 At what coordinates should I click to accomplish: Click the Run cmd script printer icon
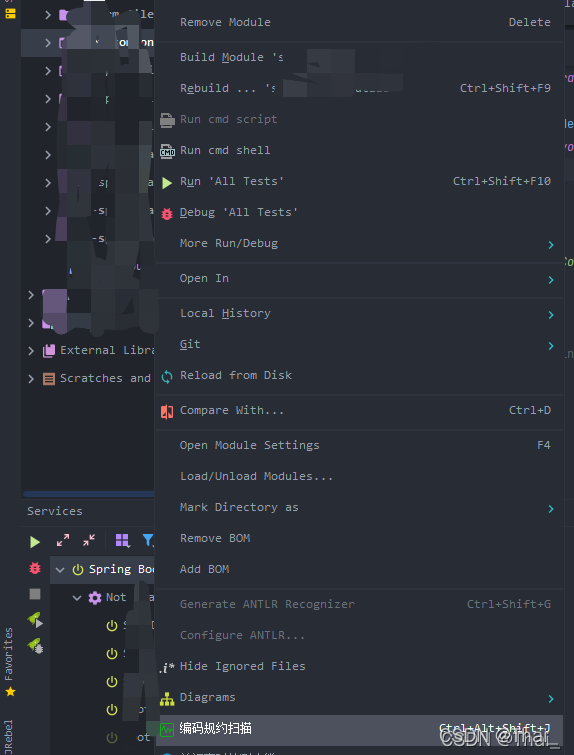tap(167, 119)
